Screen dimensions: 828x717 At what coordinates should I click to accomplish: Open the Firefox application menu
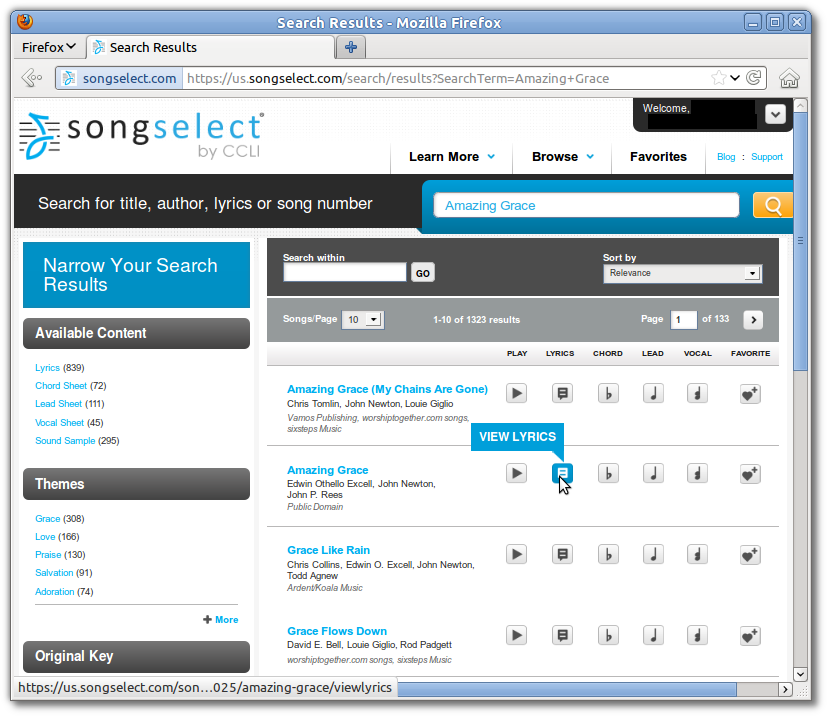pos(49,48)
